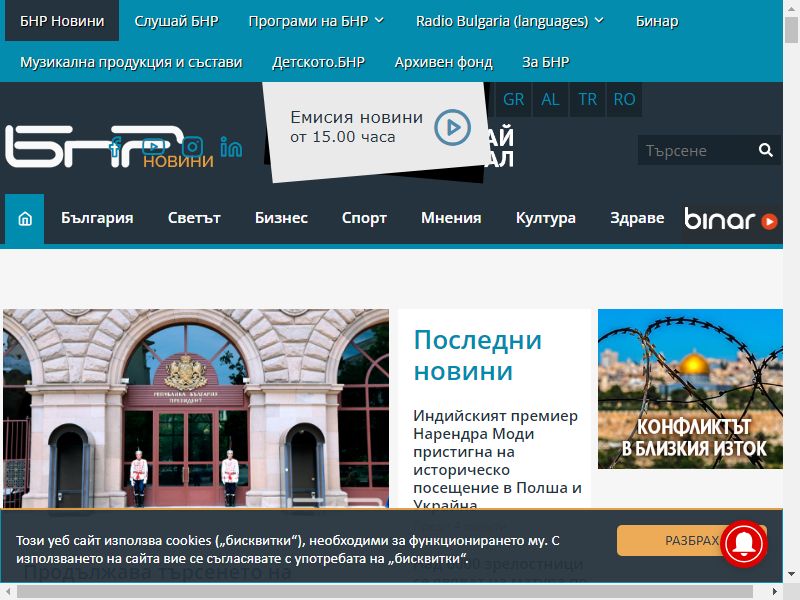Switch language to GR
The image size is (800, 600).
513,99
